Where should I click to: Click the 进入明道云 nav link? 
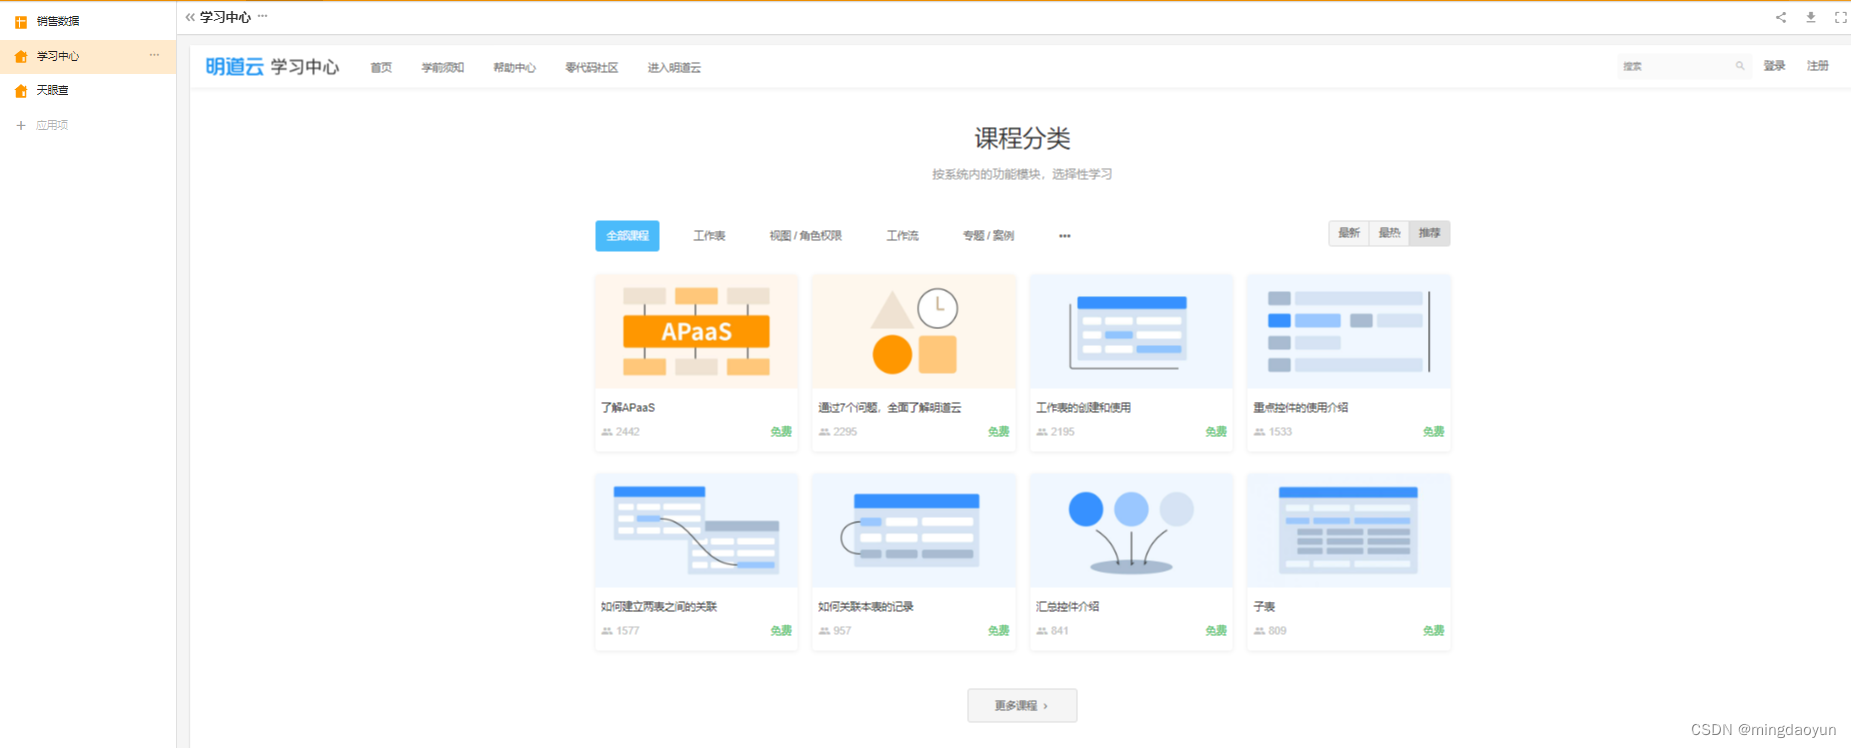674,68
